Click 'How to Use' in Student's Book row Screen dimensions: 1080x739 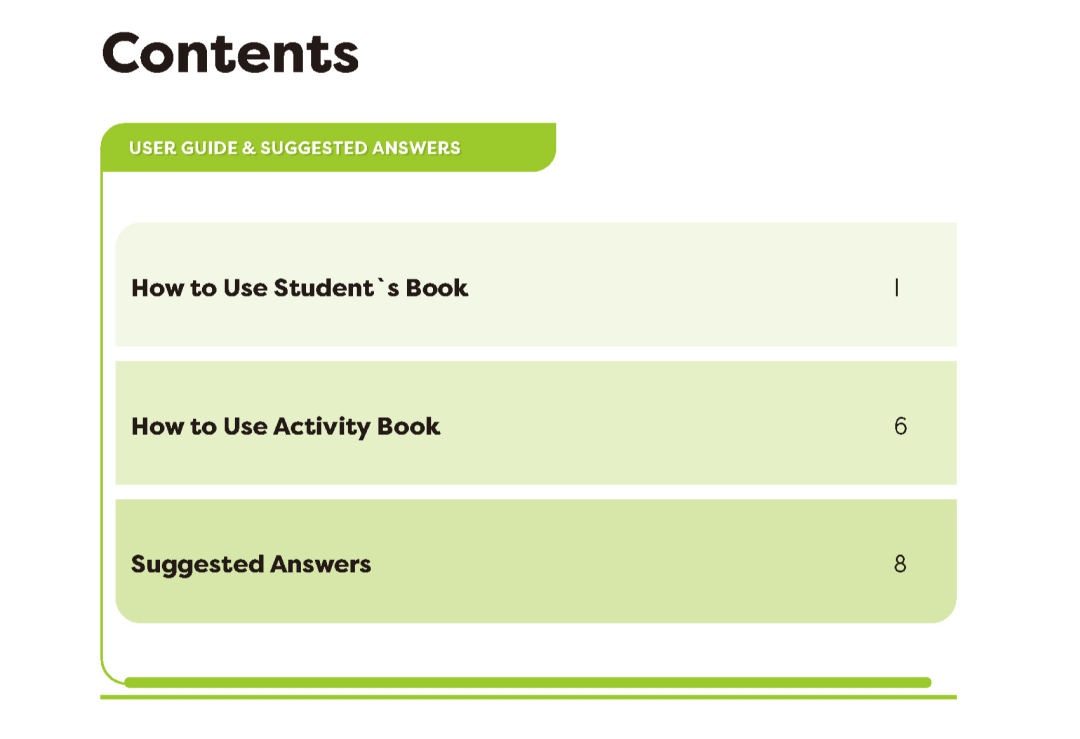pos(199,288)
